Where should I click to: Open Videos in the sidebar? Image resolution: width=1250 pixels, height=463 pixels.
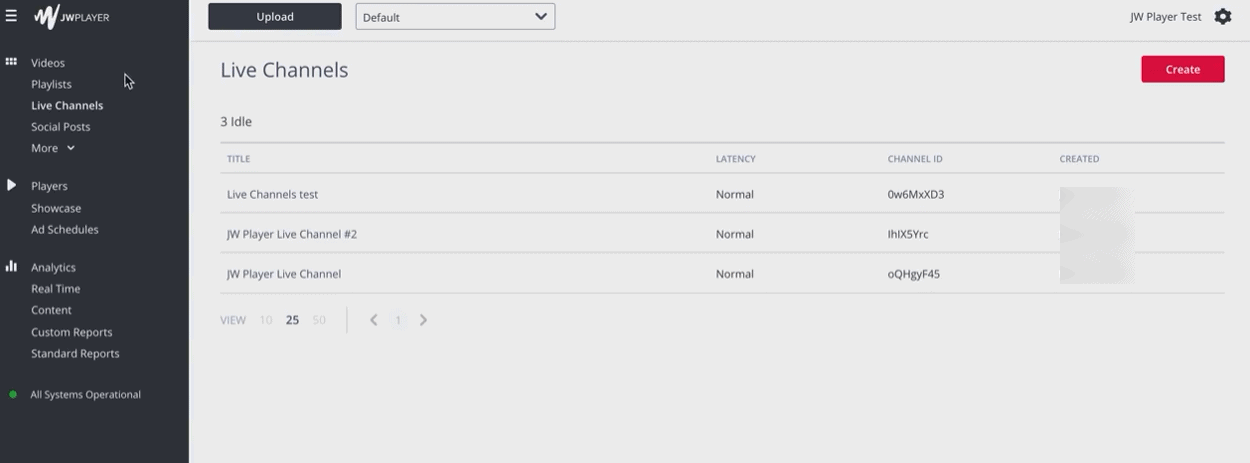(48, 63)
